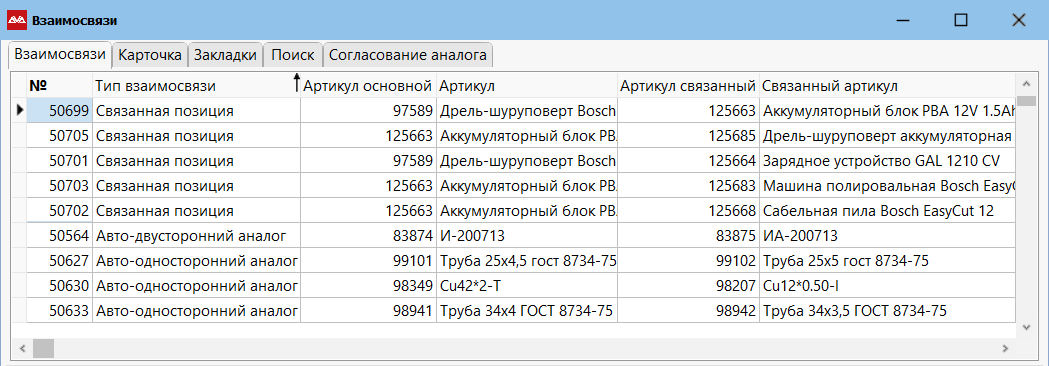Viewport: 1049px width, 366px height.
Task: Click the horizontal scrollbar right arrow
Action: [1005, 348]
